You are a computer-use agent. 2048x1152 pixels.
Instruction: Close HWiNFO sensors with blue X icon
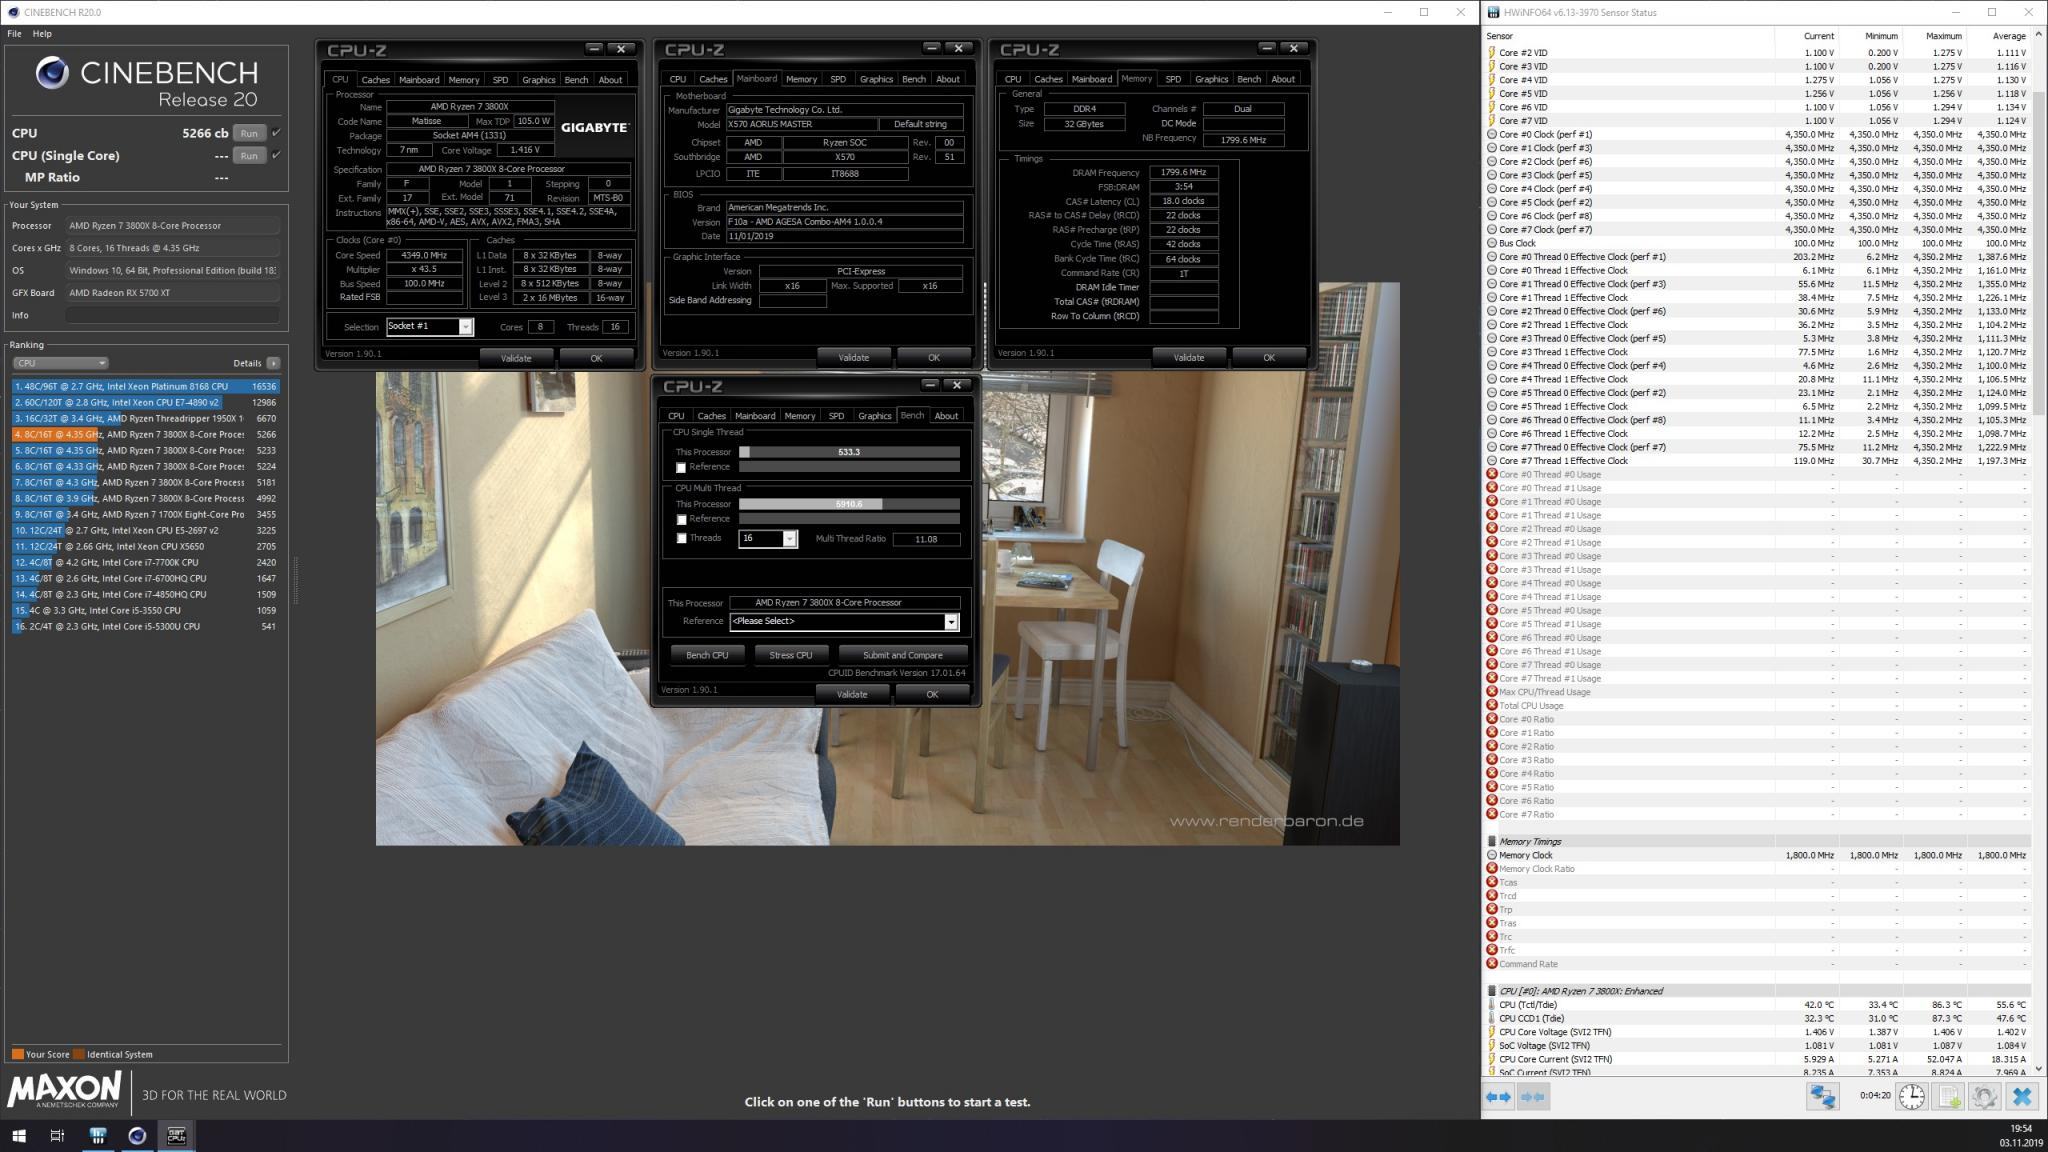[2022, 1097]
